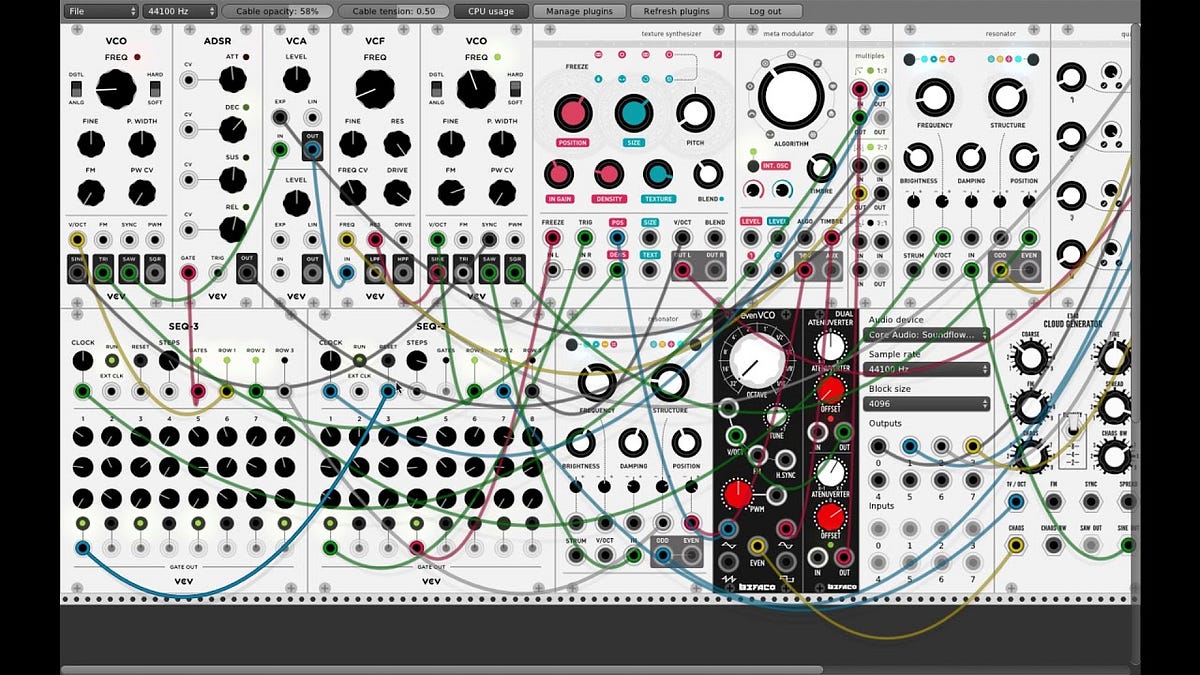Screen dimensions: 1200x675
Task: Click the droplet mode icon on texture synthesizer
Action: [x=598, y=79]
